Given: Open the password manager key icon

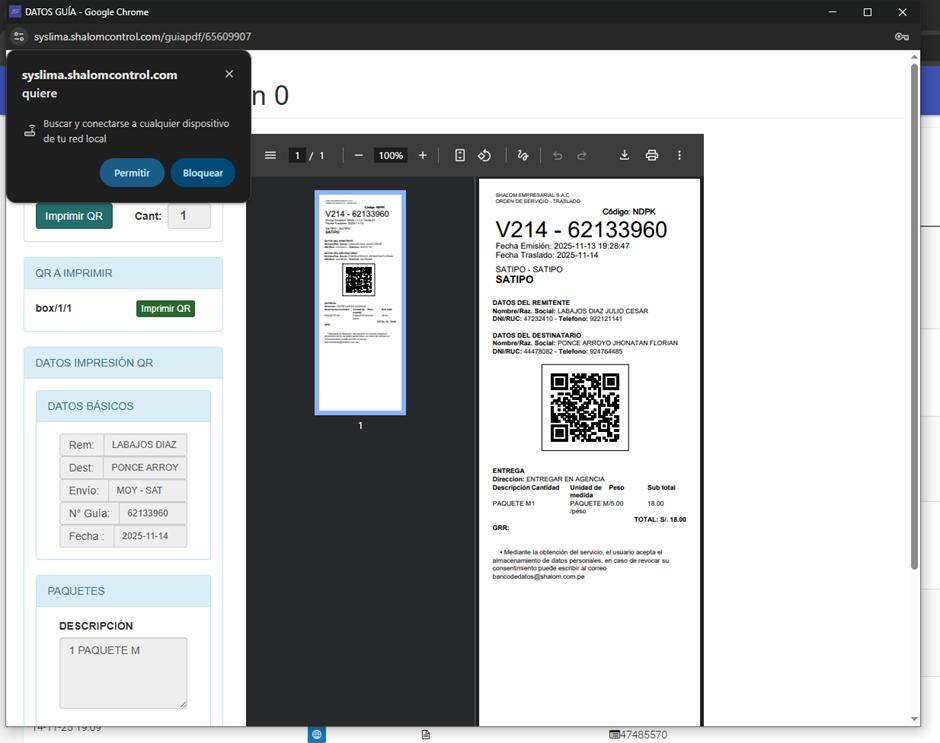Looking at the screenshot, I should point(901,37).
